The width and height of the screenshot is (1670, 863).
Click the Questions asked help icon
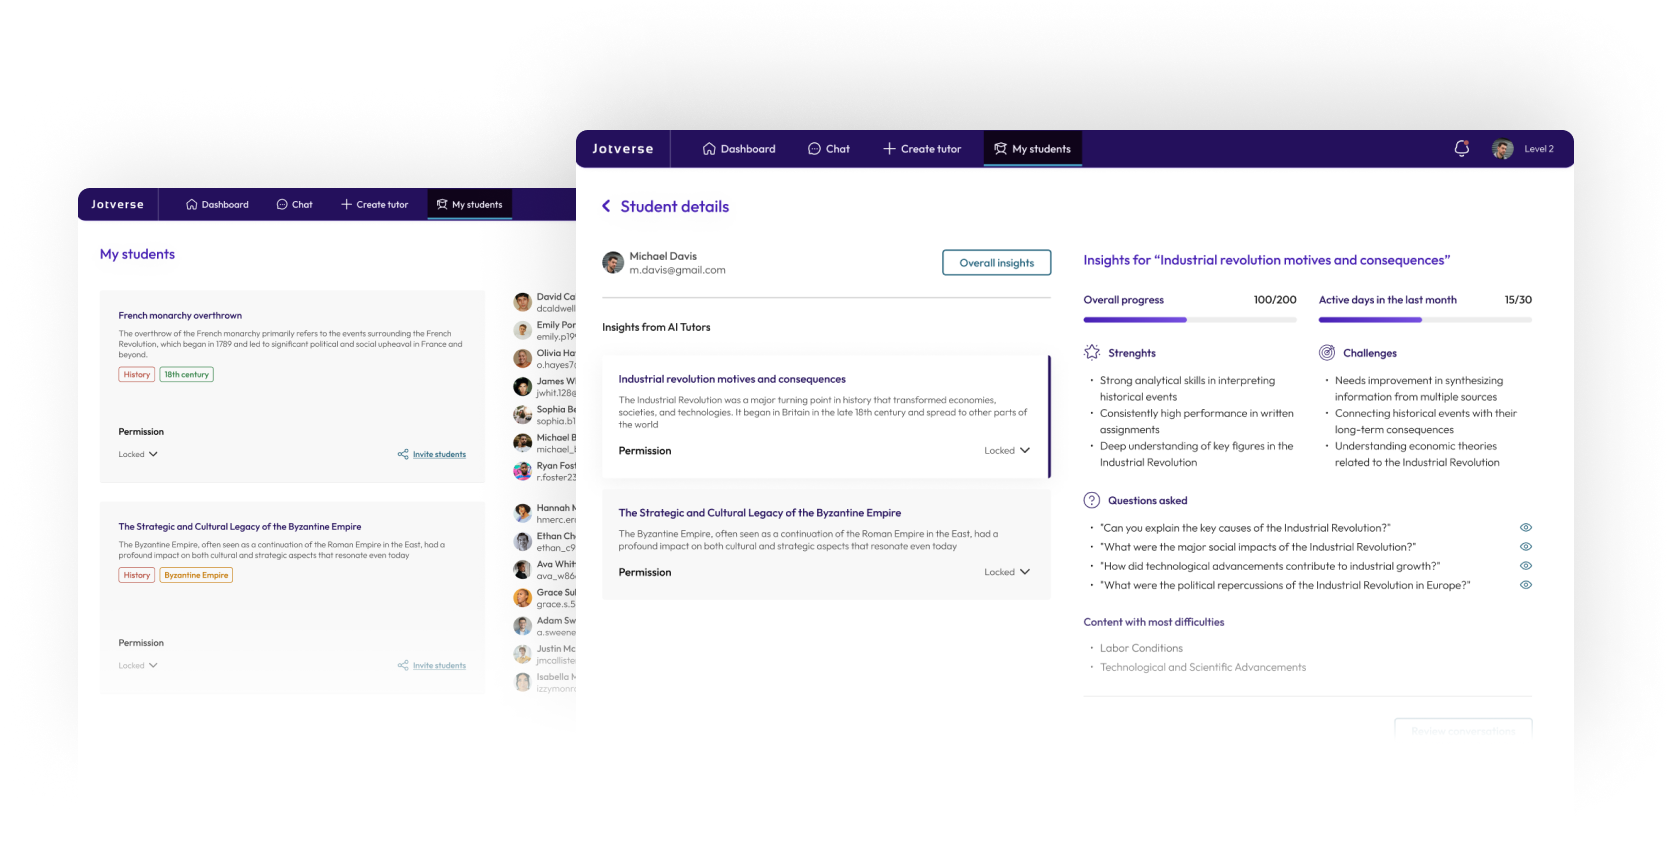(x=1092, y=501)
